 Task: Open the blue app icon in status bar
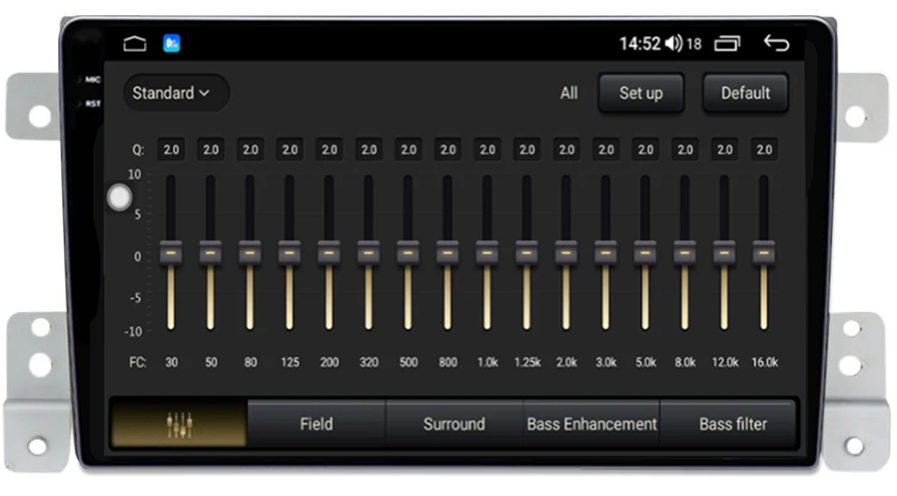[171, 44]
